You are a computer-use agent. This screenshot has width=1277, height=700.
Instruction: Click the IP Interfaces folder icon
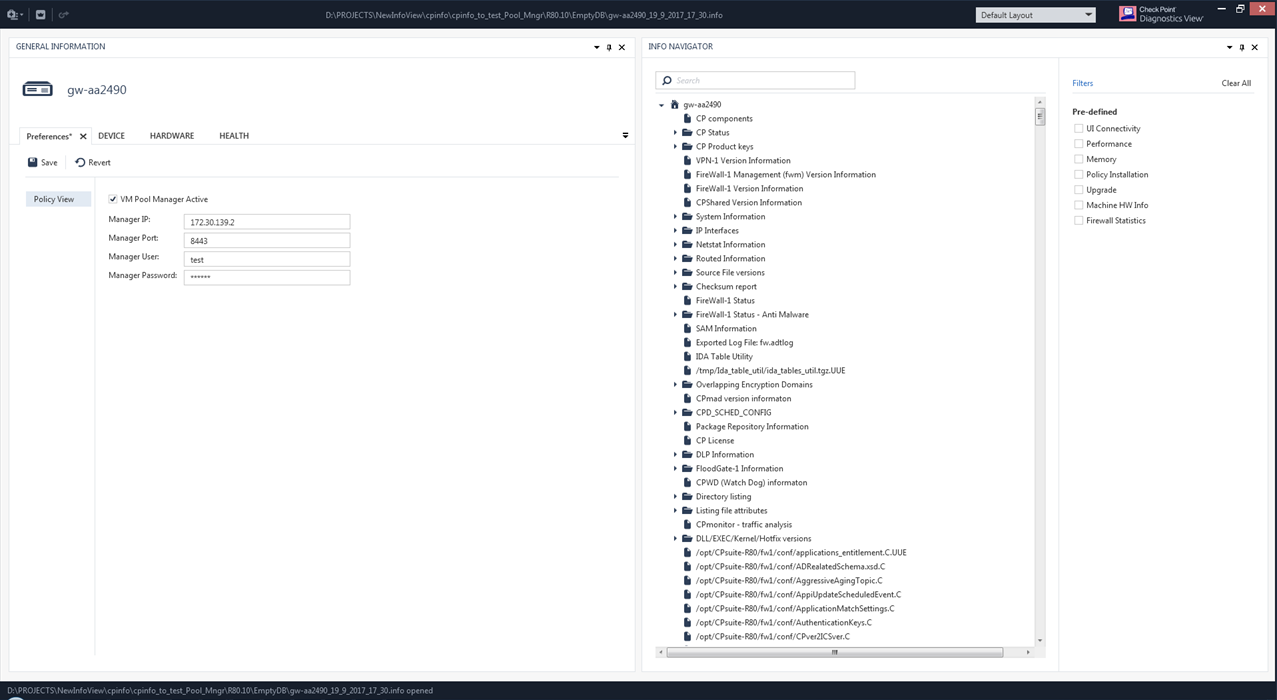point(687,231)
